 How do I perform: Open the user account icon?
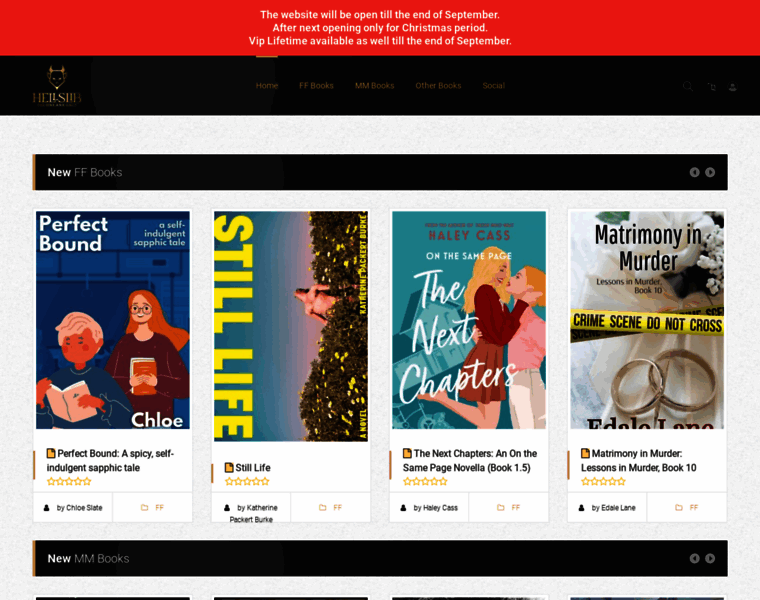pyautogui.click(x=732, y=87)
